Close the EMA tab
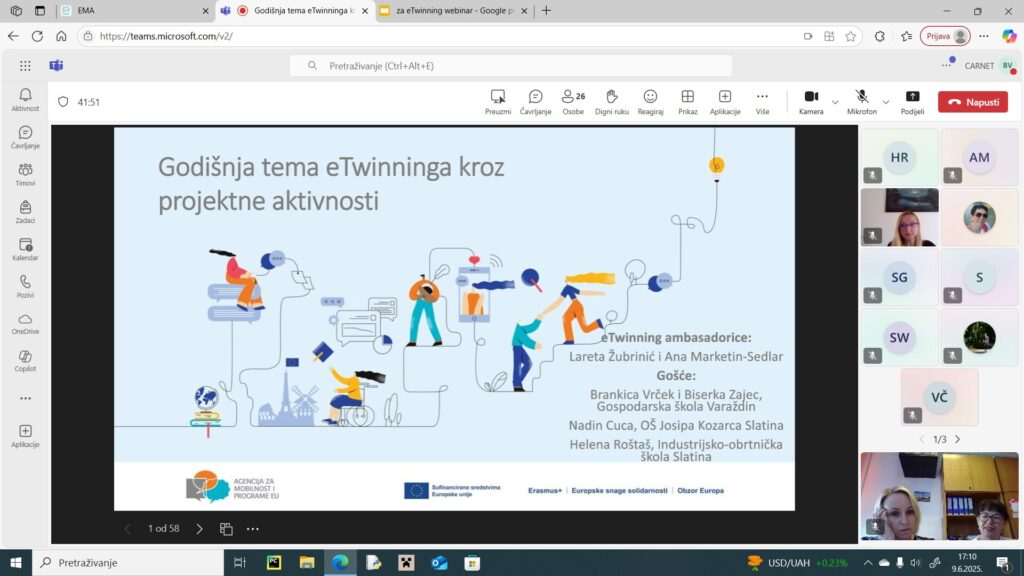The image size is (1024, 576). point(205,10)
